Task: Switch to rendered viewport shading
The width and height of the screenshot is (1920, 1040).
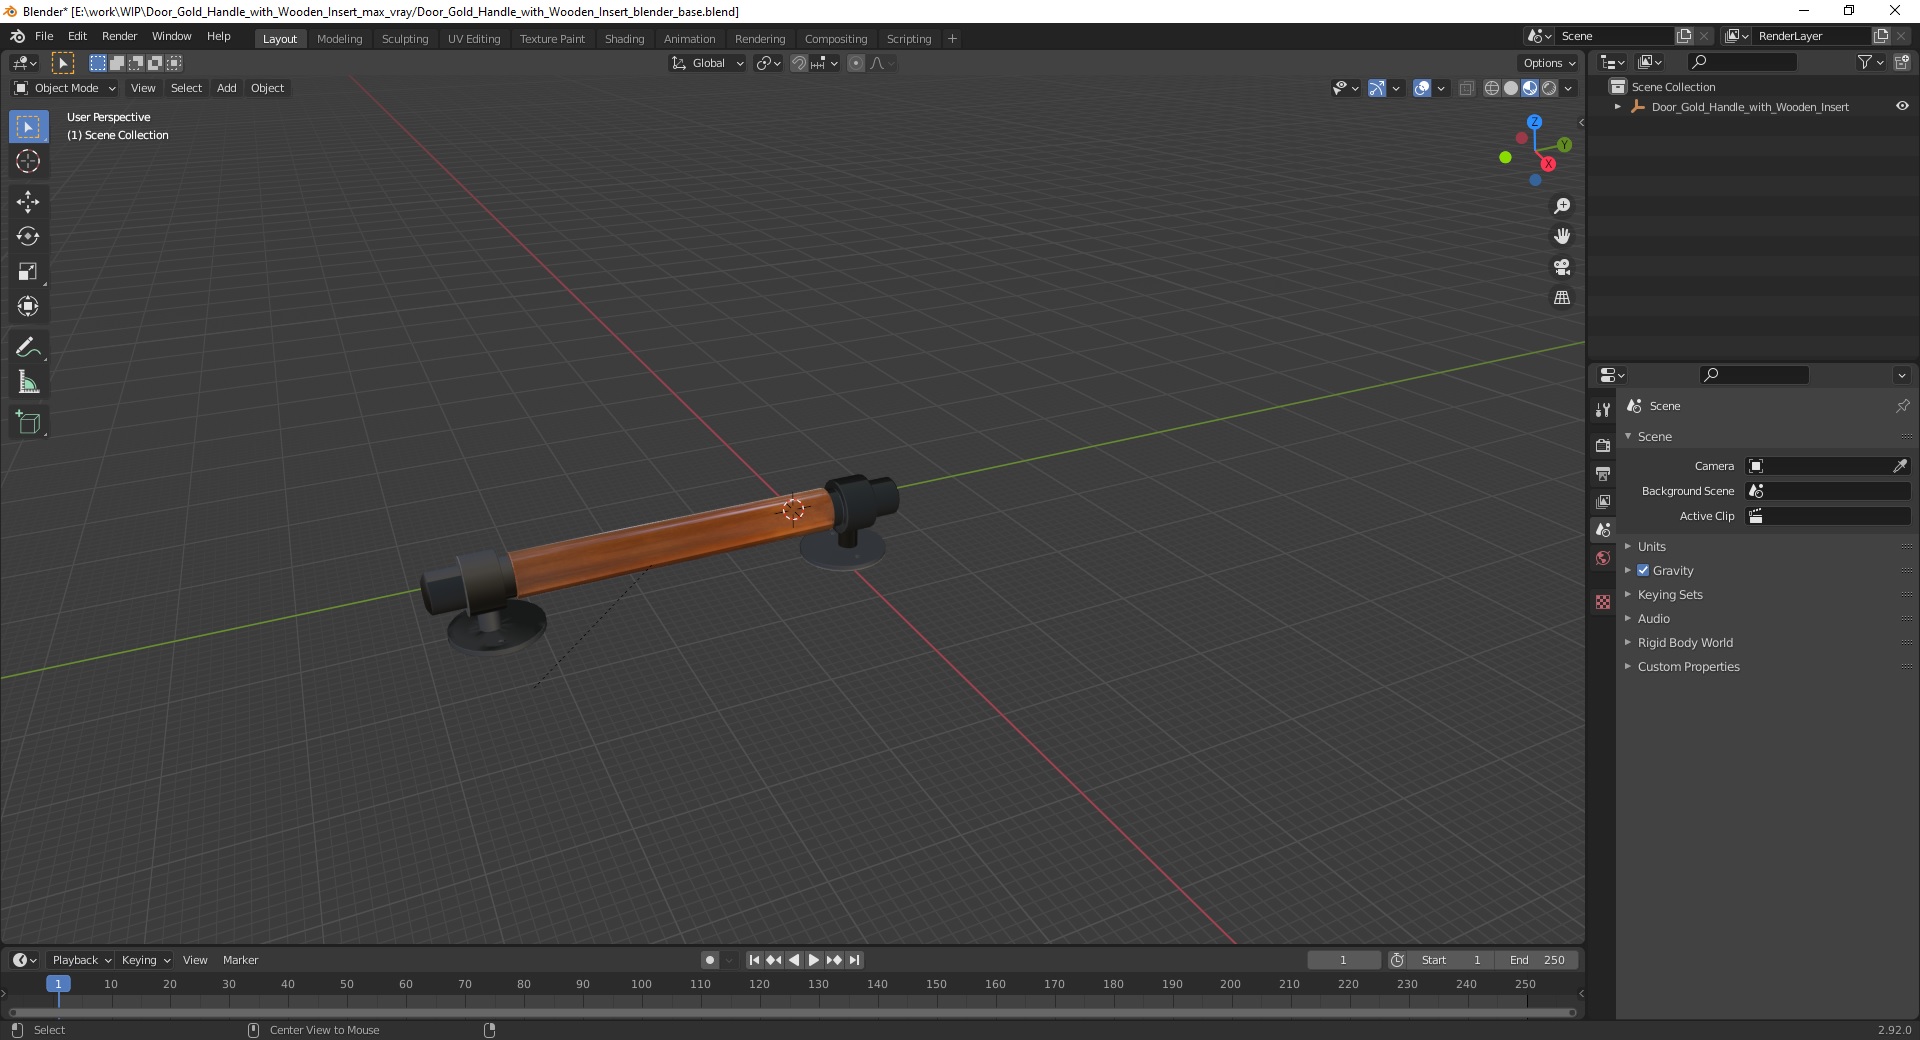Action: point(1549,88)
